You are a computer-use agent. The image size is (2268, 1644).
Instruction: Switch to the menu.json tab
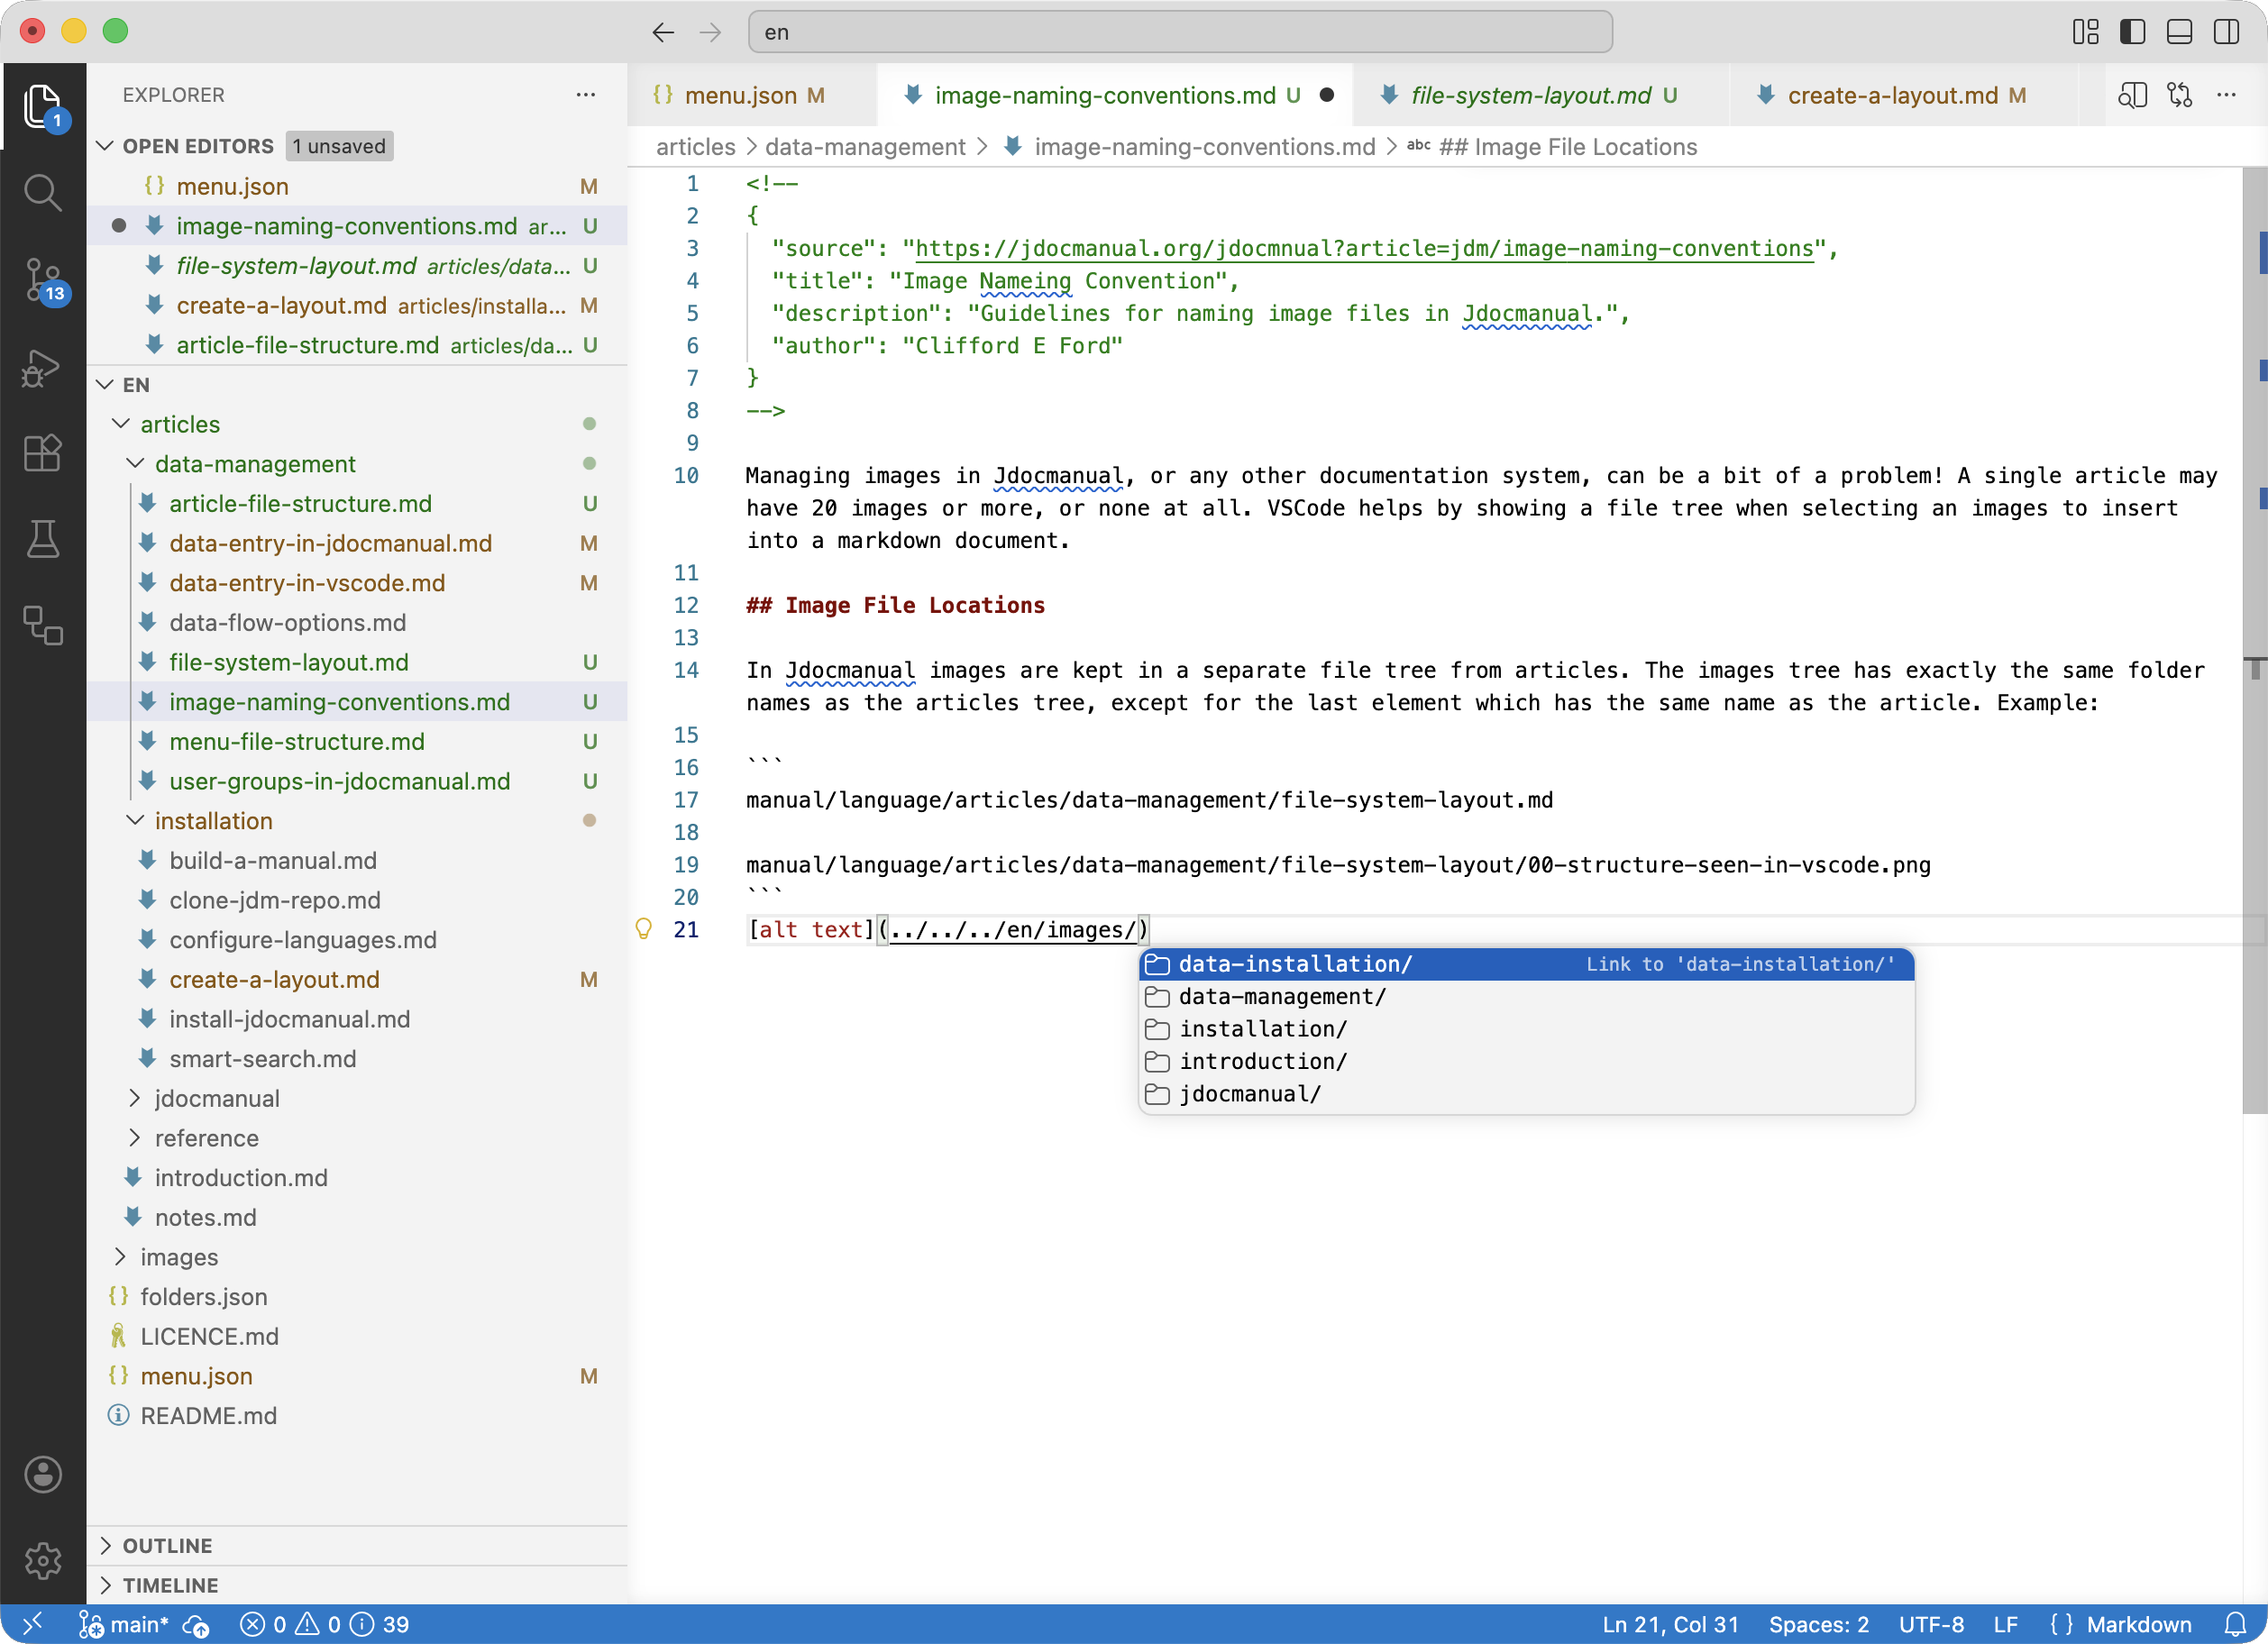click(752, 95)
